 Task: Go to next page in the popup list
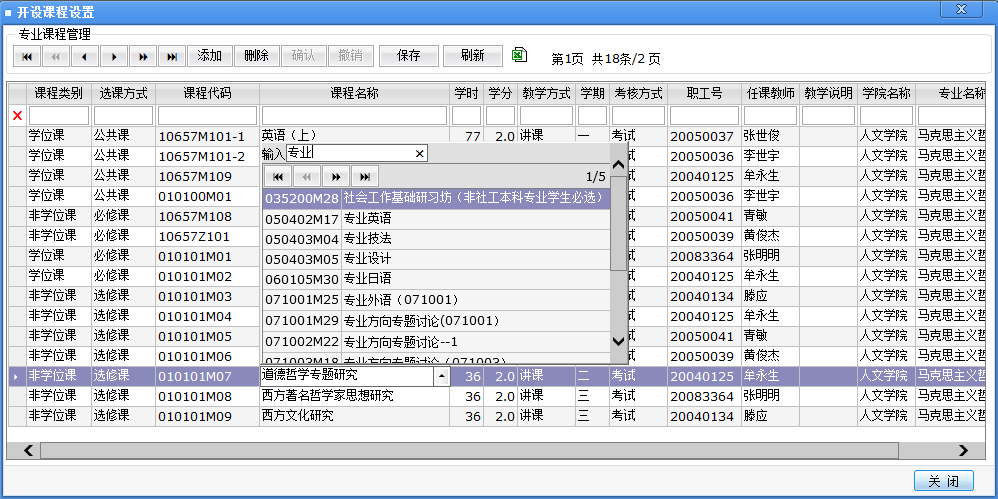point(337,176)
